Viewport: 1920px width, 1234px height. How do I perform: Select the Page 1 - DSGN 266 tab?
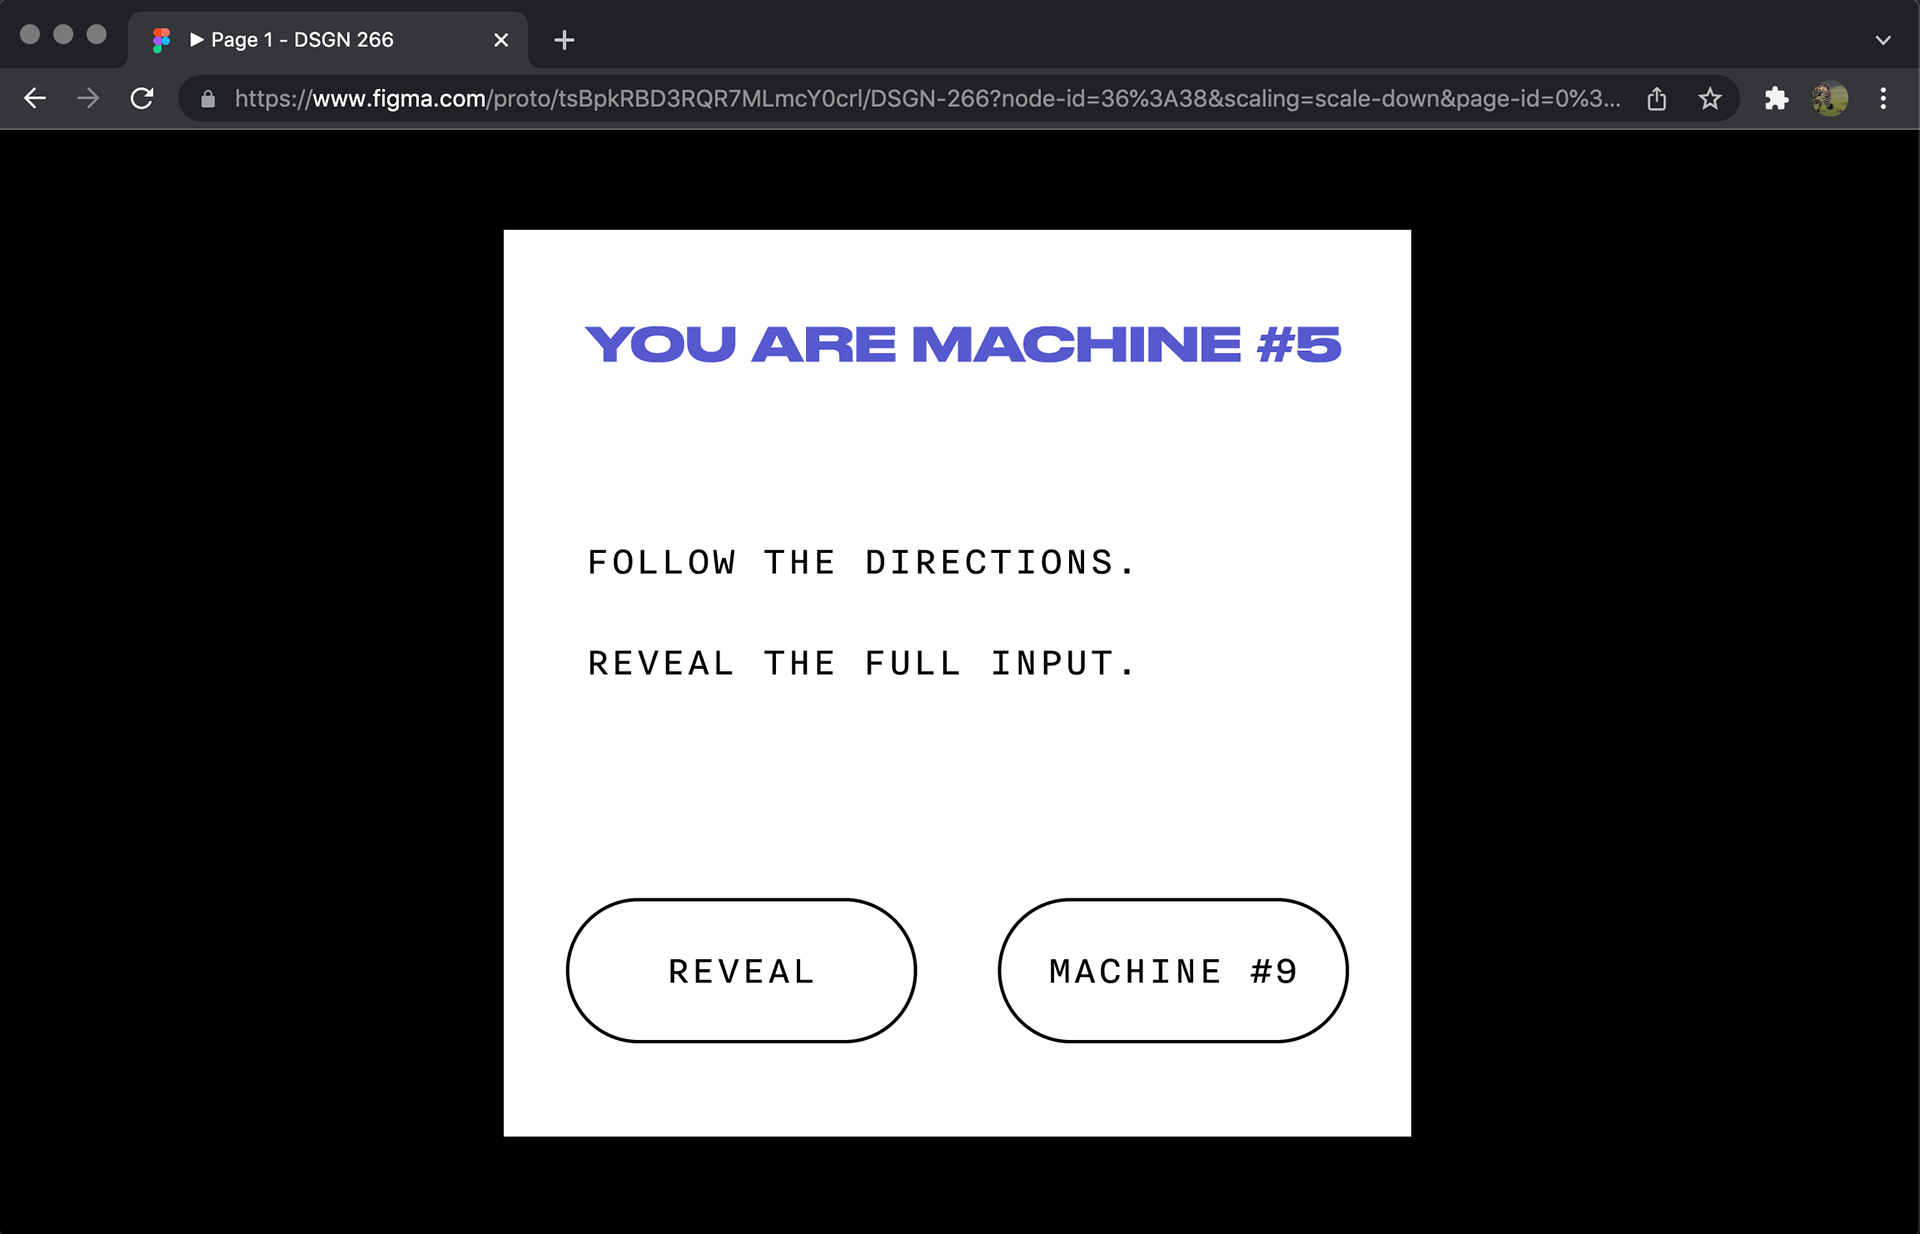point(328,40)
